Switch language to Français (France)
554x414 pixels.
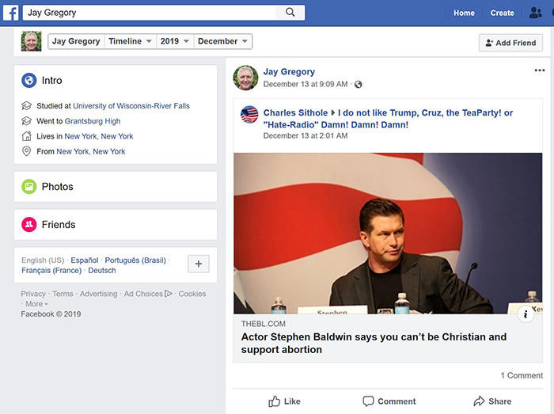[51, 270]
